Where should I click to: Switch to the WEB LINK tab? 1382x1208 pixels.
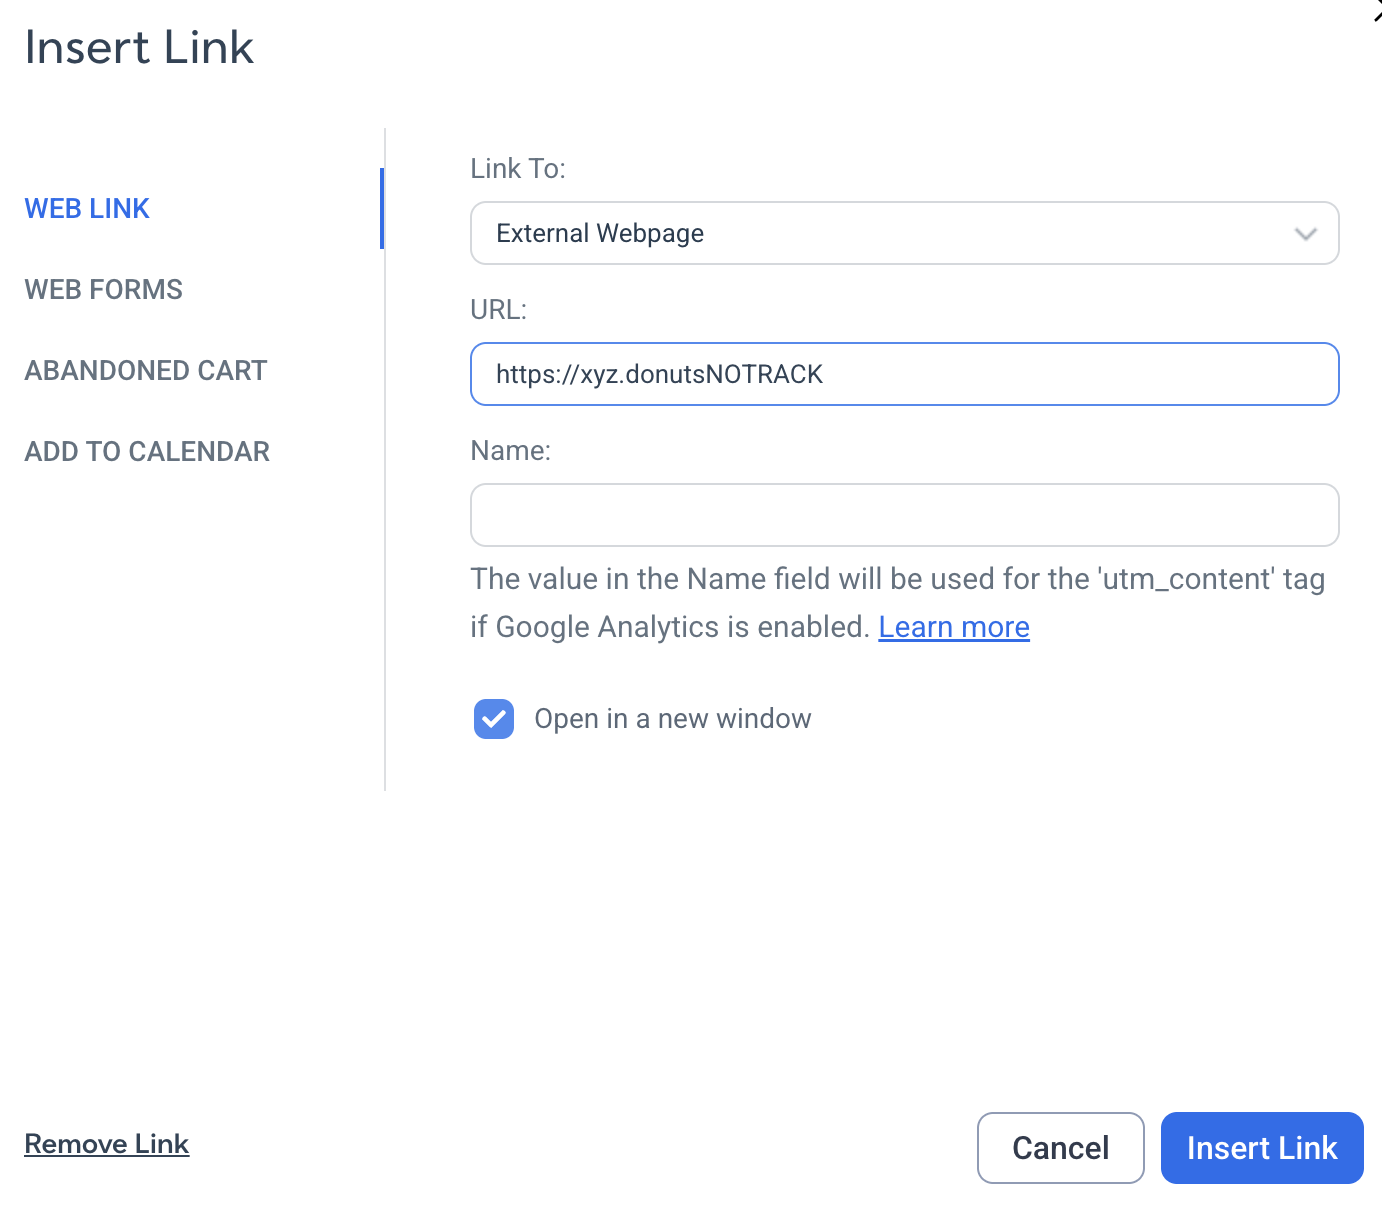[x=87, y=208]
